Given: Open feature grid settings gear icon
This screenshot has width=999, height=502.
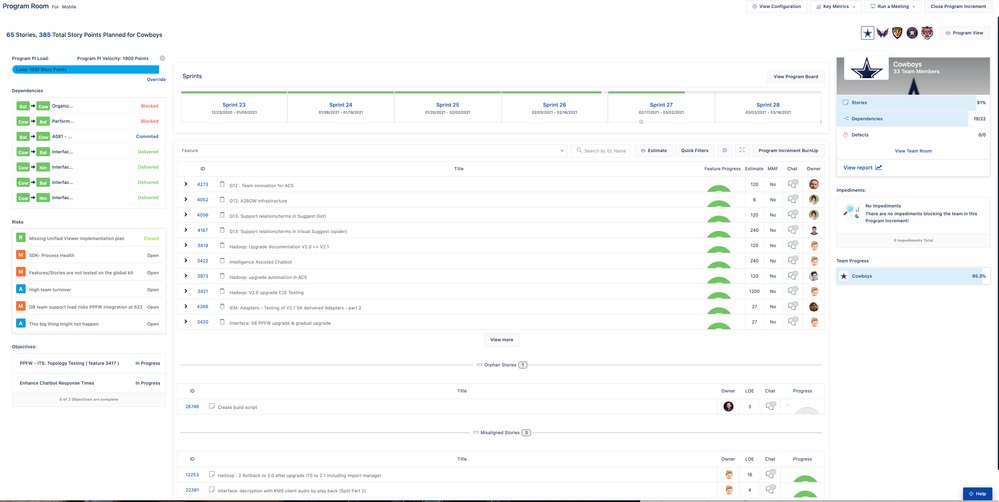Looking at the screenshot, I should coord(724,150).
